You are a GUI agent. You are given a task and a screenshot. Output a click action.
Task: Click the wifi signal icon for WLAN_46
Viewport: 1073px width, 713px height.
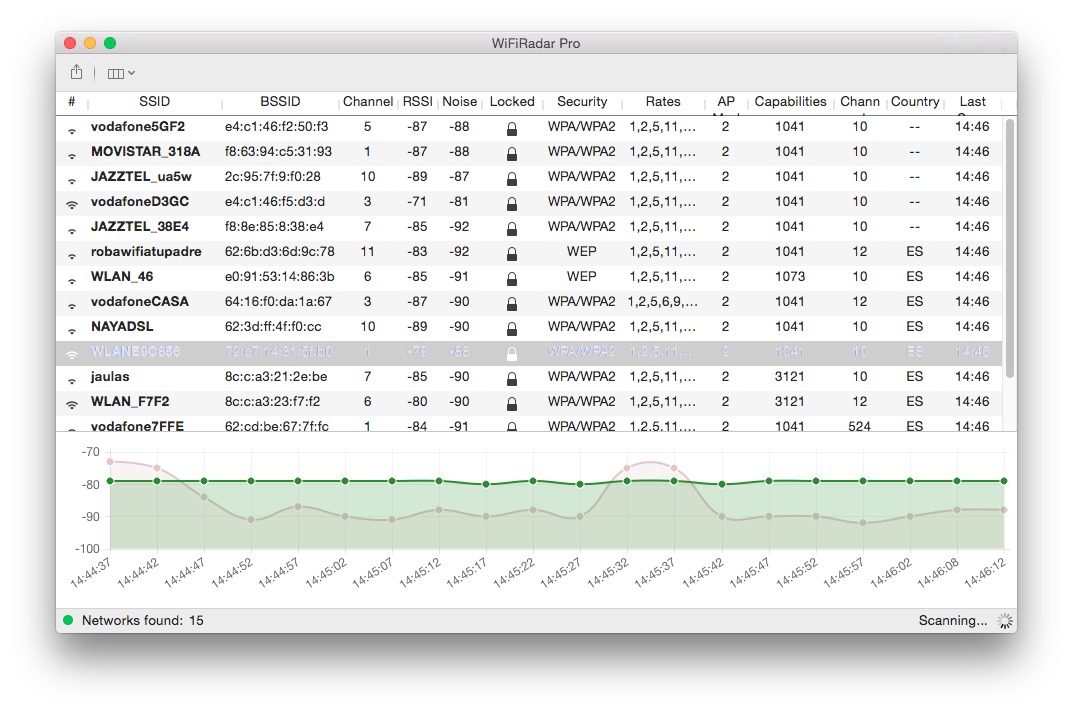tap(71, 280)
